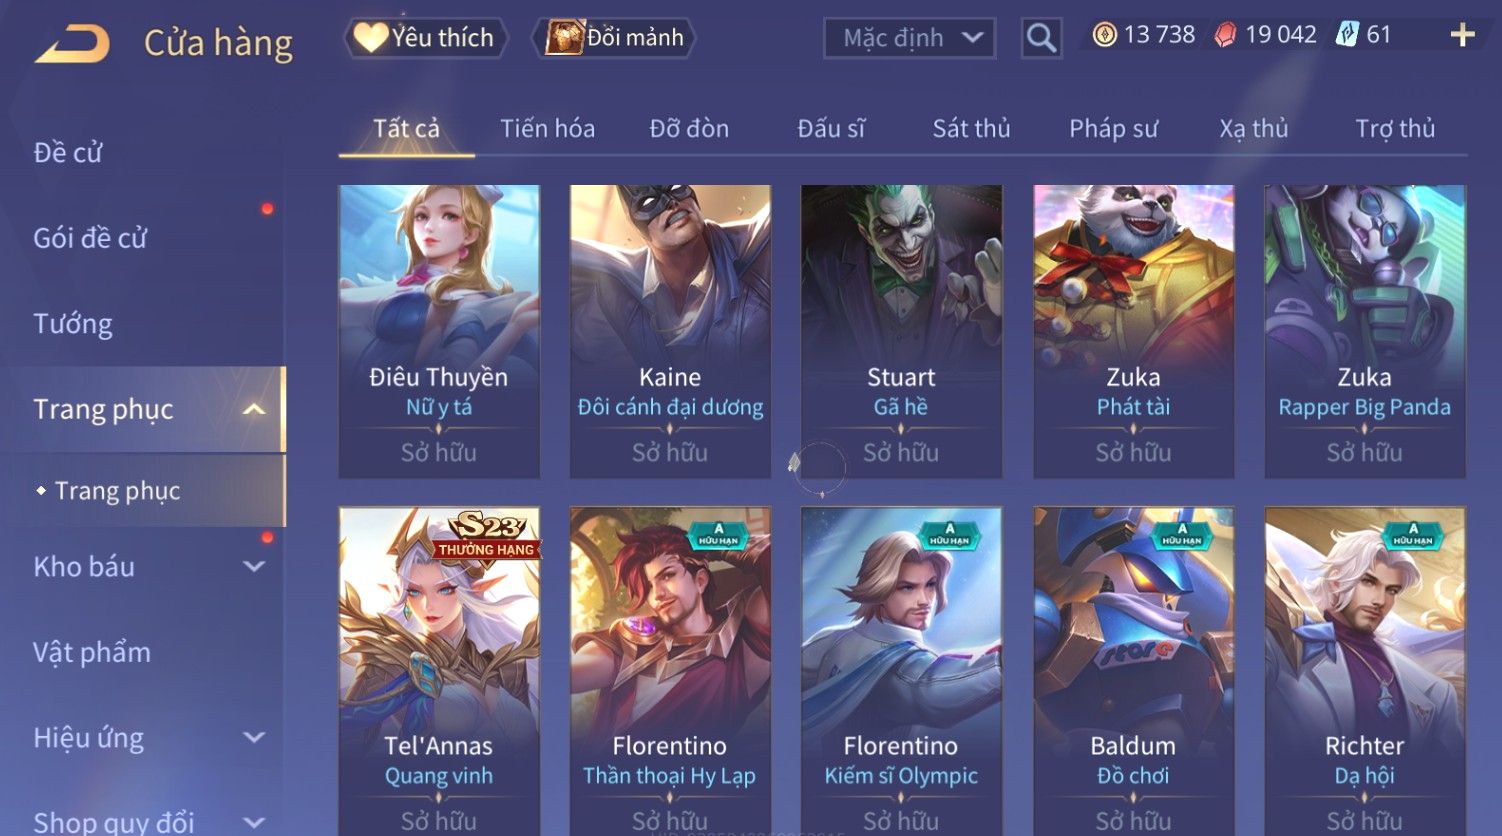Select the Tel'Annas Quang vinh skin card
This screenshot has width=1502, height=836.
pos(439,670)
